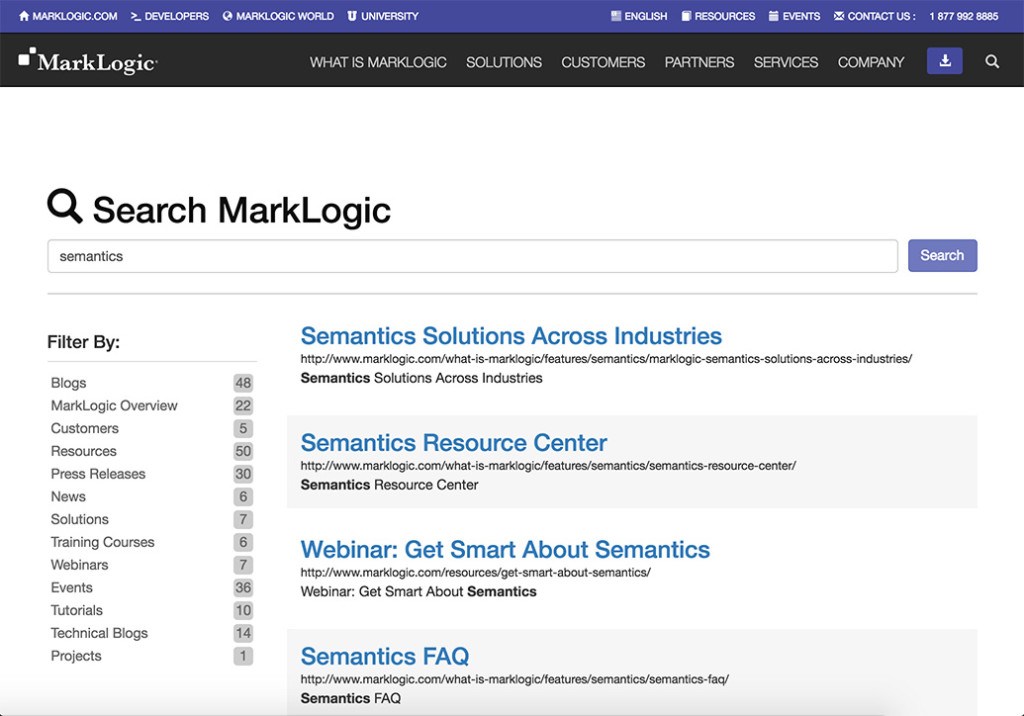Open EVENTS in top bar
Image resolution: width=1024 pixels, height=716 pixels.
tap(794, 16)
